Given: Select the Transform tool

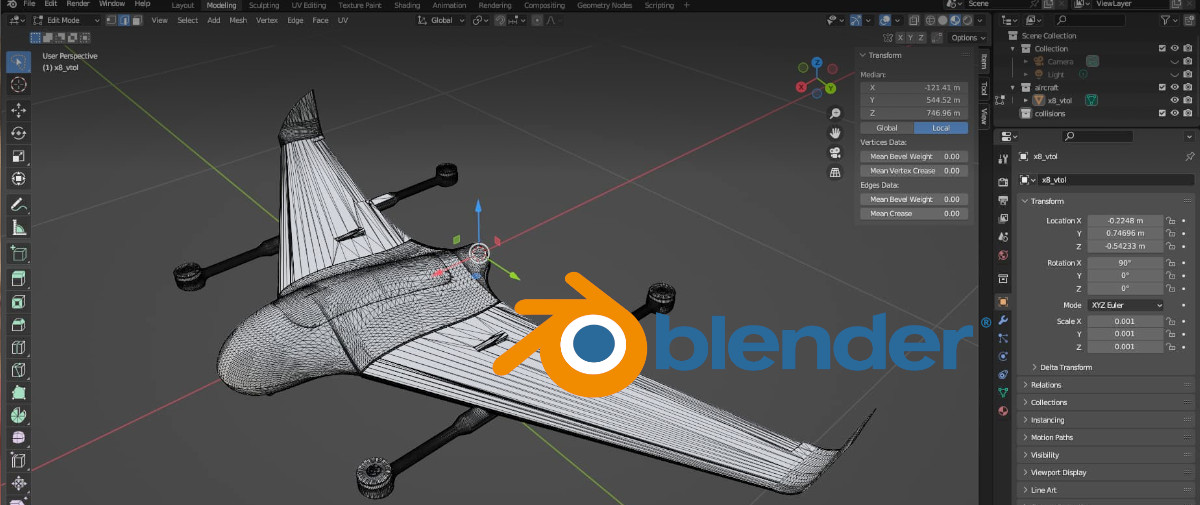Looking at the screenshot, I should [x=18, y=179].
